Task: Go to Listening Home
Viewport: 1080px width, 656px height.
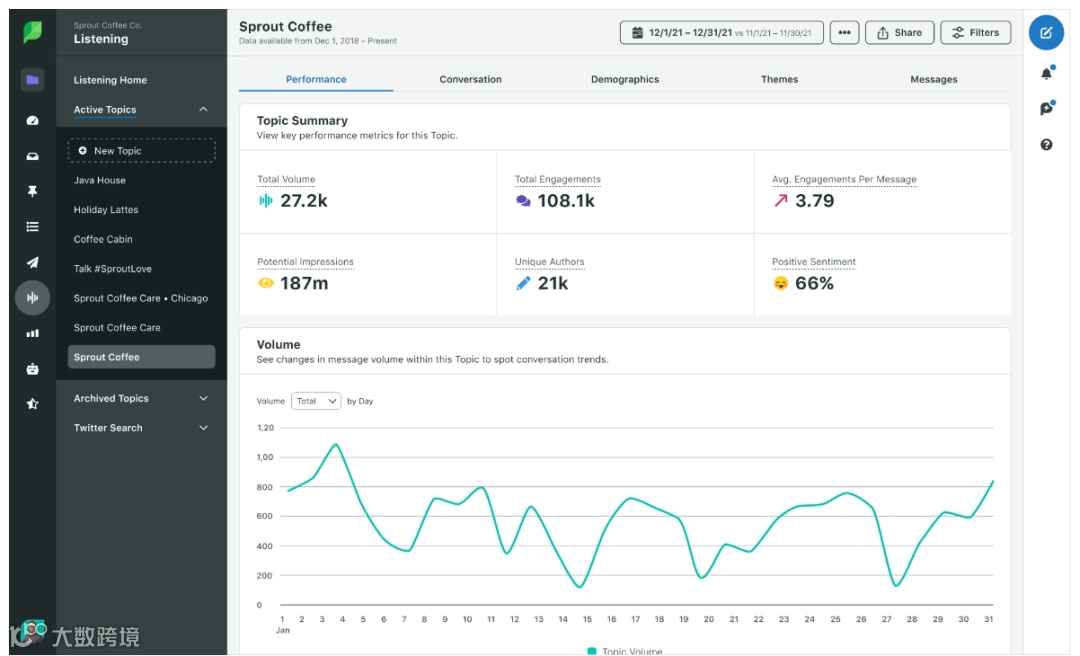Action: point(110,80)
